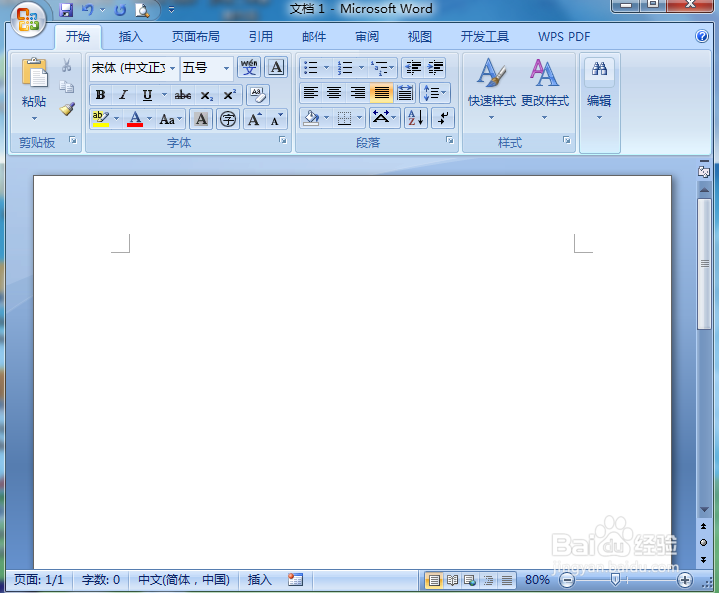Switch to the 邮件 tab

tap(314, 37)
